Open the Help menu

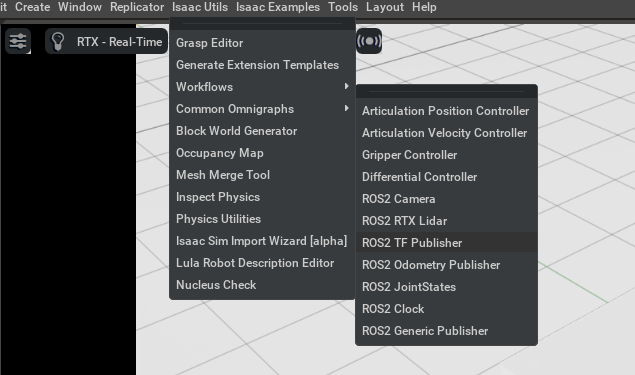click(424, 7)
